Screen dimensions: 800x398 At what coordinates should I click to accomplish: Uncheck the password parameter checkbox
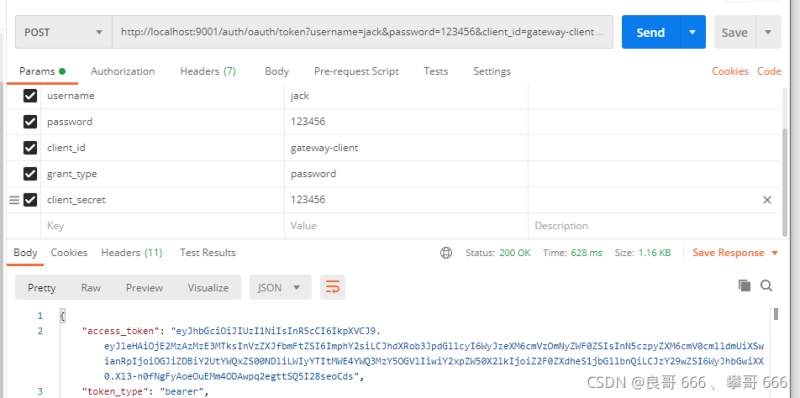[x=30, y=121]
